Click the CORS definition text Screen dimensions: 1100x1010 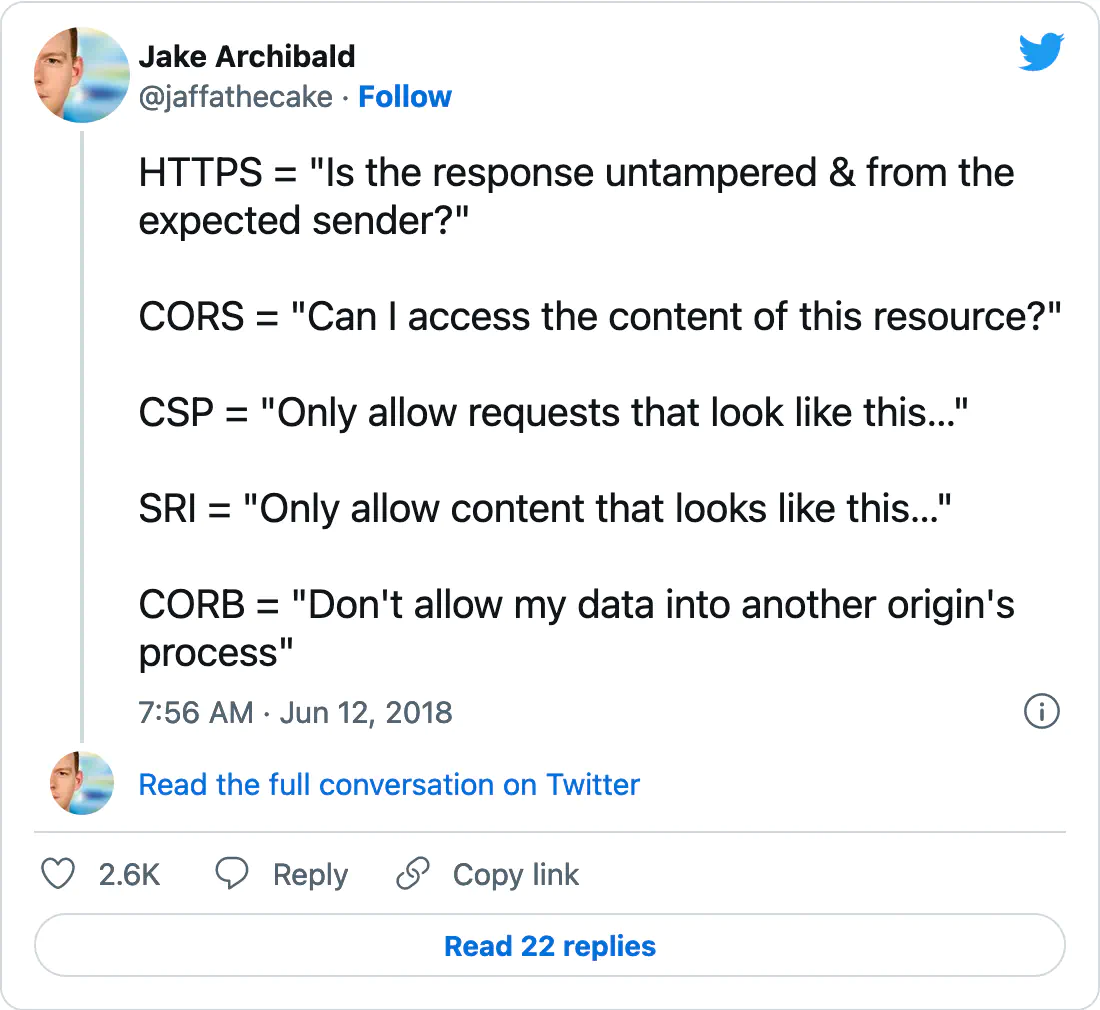(600, 316)
